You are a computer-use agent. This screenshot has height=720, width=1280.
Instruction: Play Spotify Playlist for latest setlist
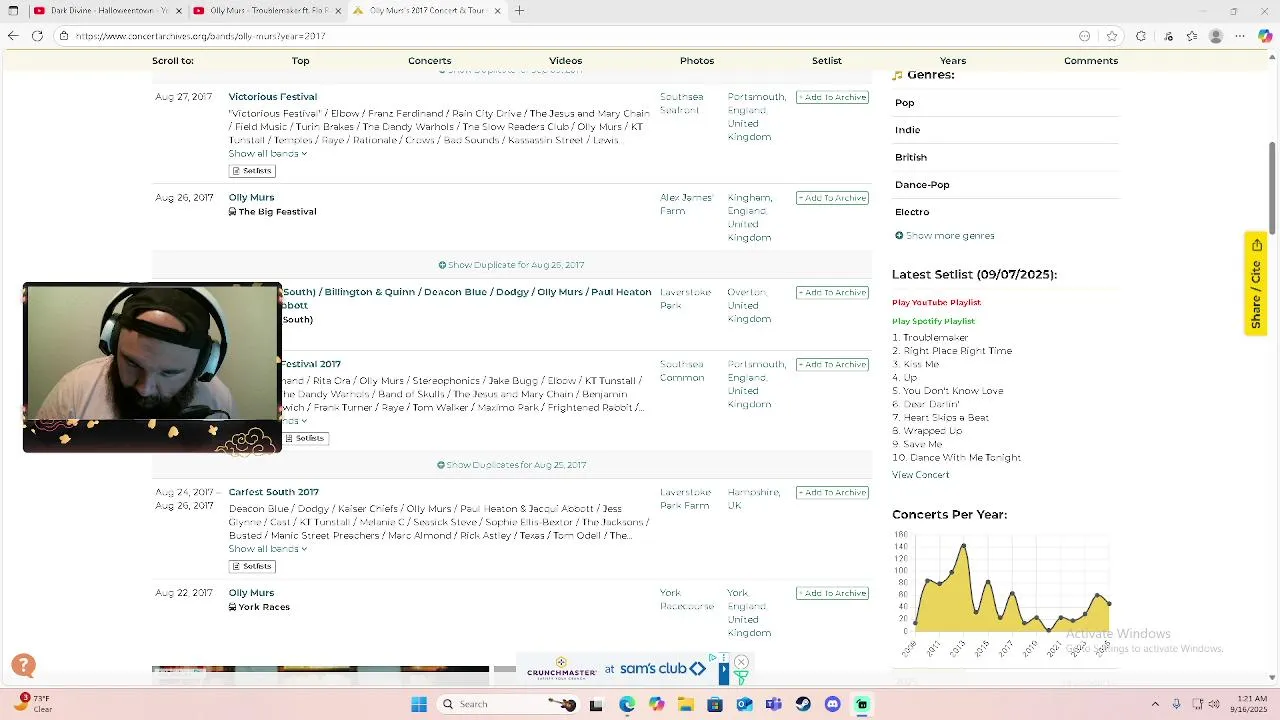coord(933,321)
